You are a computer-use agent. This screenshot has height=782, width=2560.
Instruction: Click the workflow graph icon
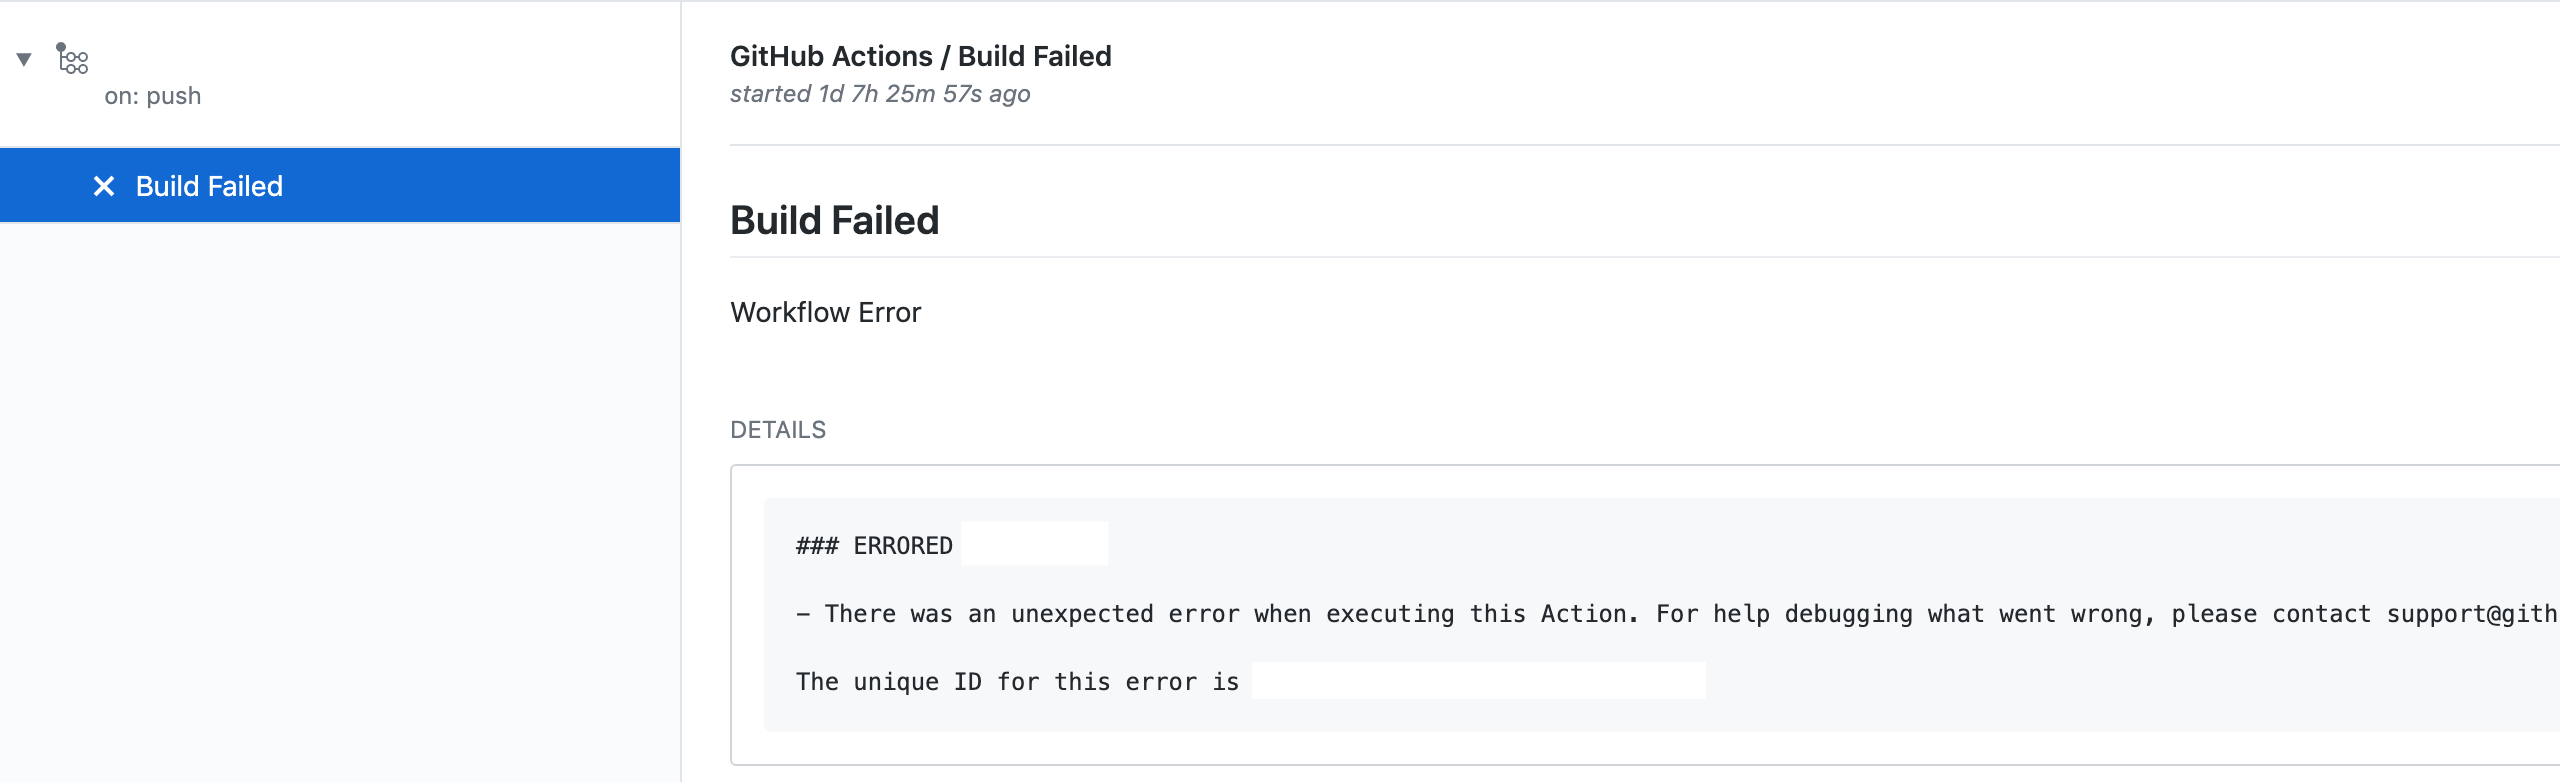tap(72, 58)
